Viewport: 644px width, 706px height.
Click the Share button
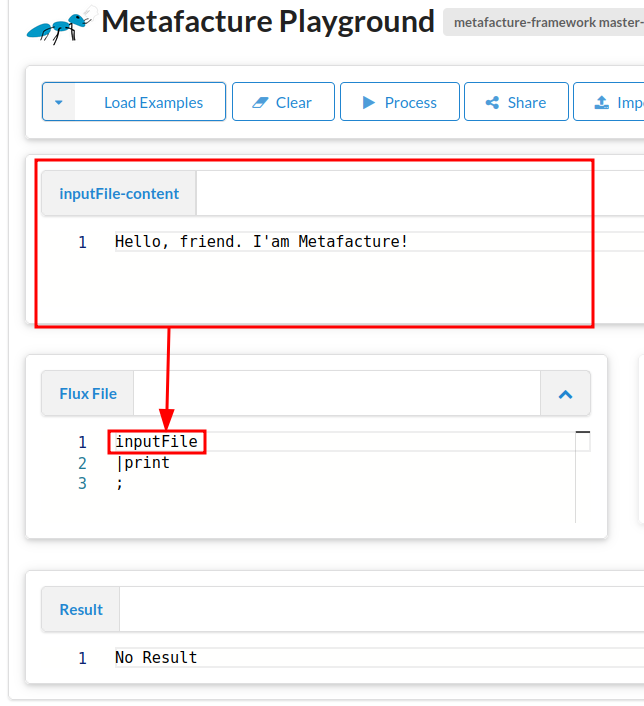(516, 102)
